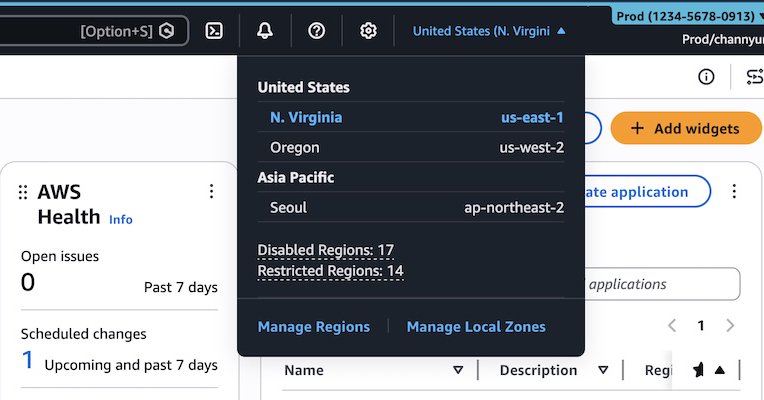Open the help question mark menu
The width and height of the screenshot is (764, 400).
317,31
